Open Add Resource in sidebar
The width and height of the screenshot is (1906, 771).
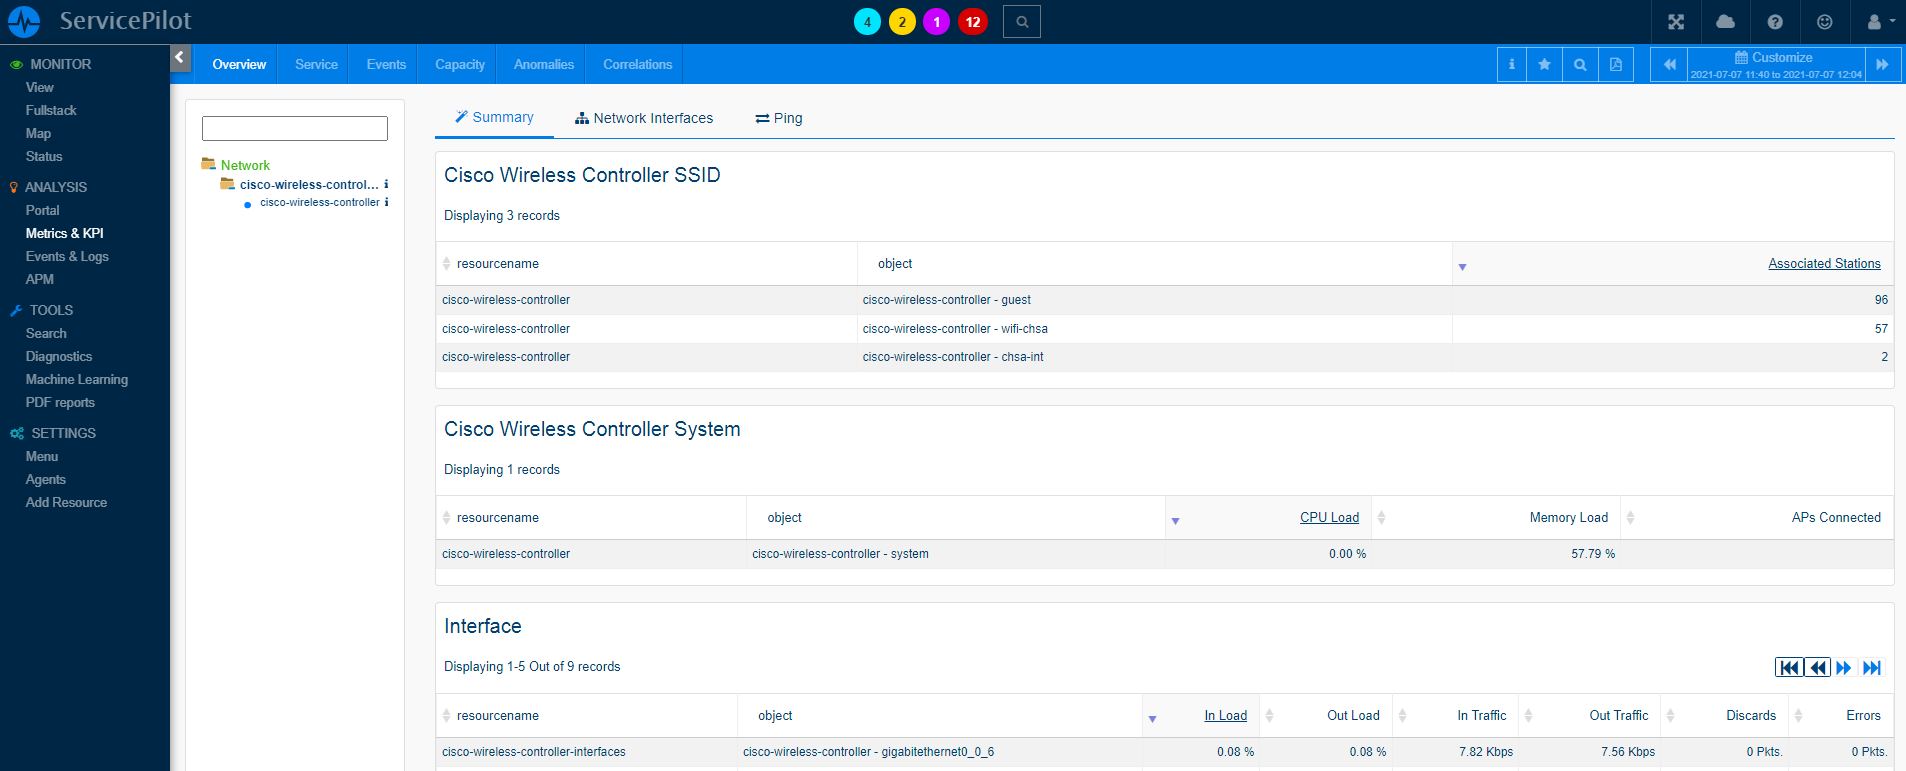(66, 502)
